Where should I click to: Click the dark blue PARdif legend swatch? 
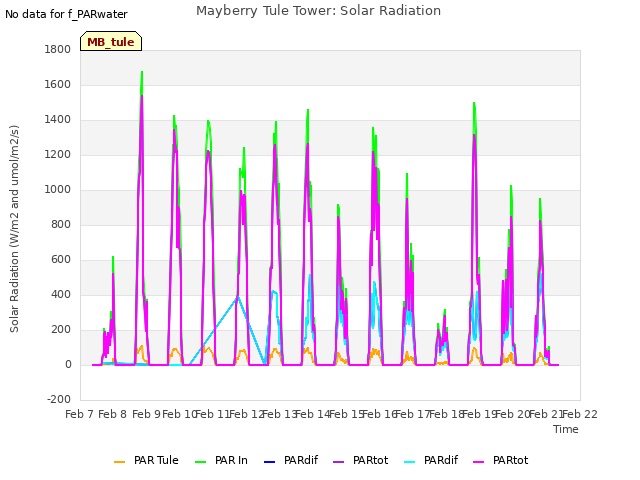270,462
